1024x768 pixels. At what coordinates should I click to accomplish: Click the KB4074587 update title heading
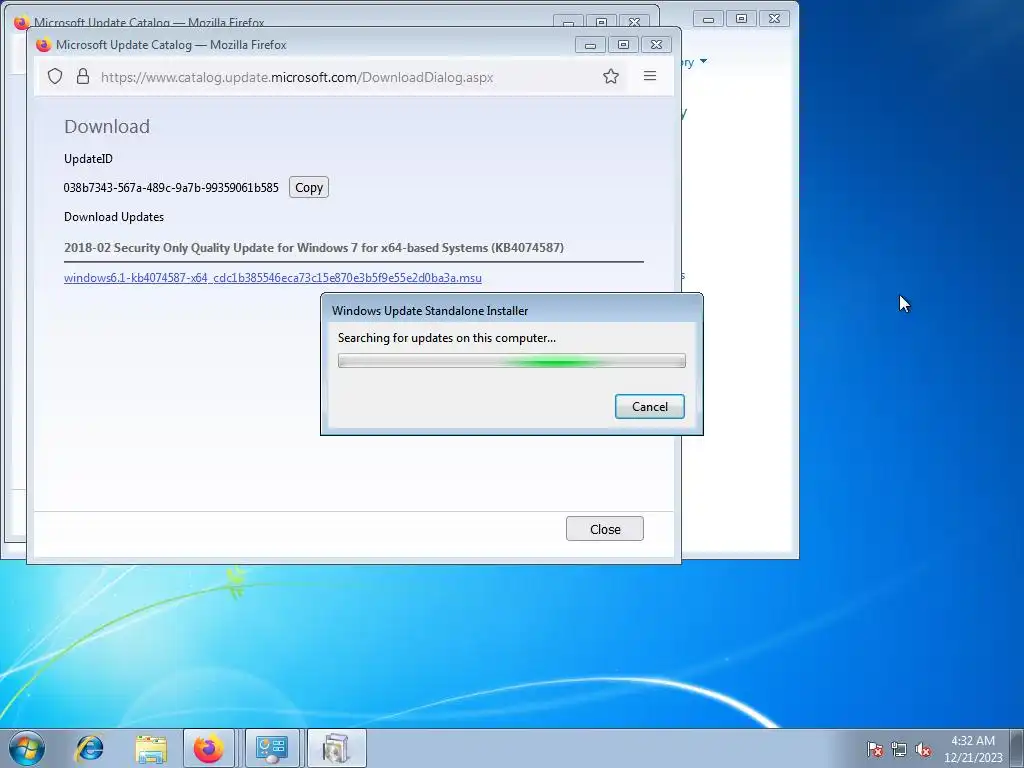(x=314, y=248)
